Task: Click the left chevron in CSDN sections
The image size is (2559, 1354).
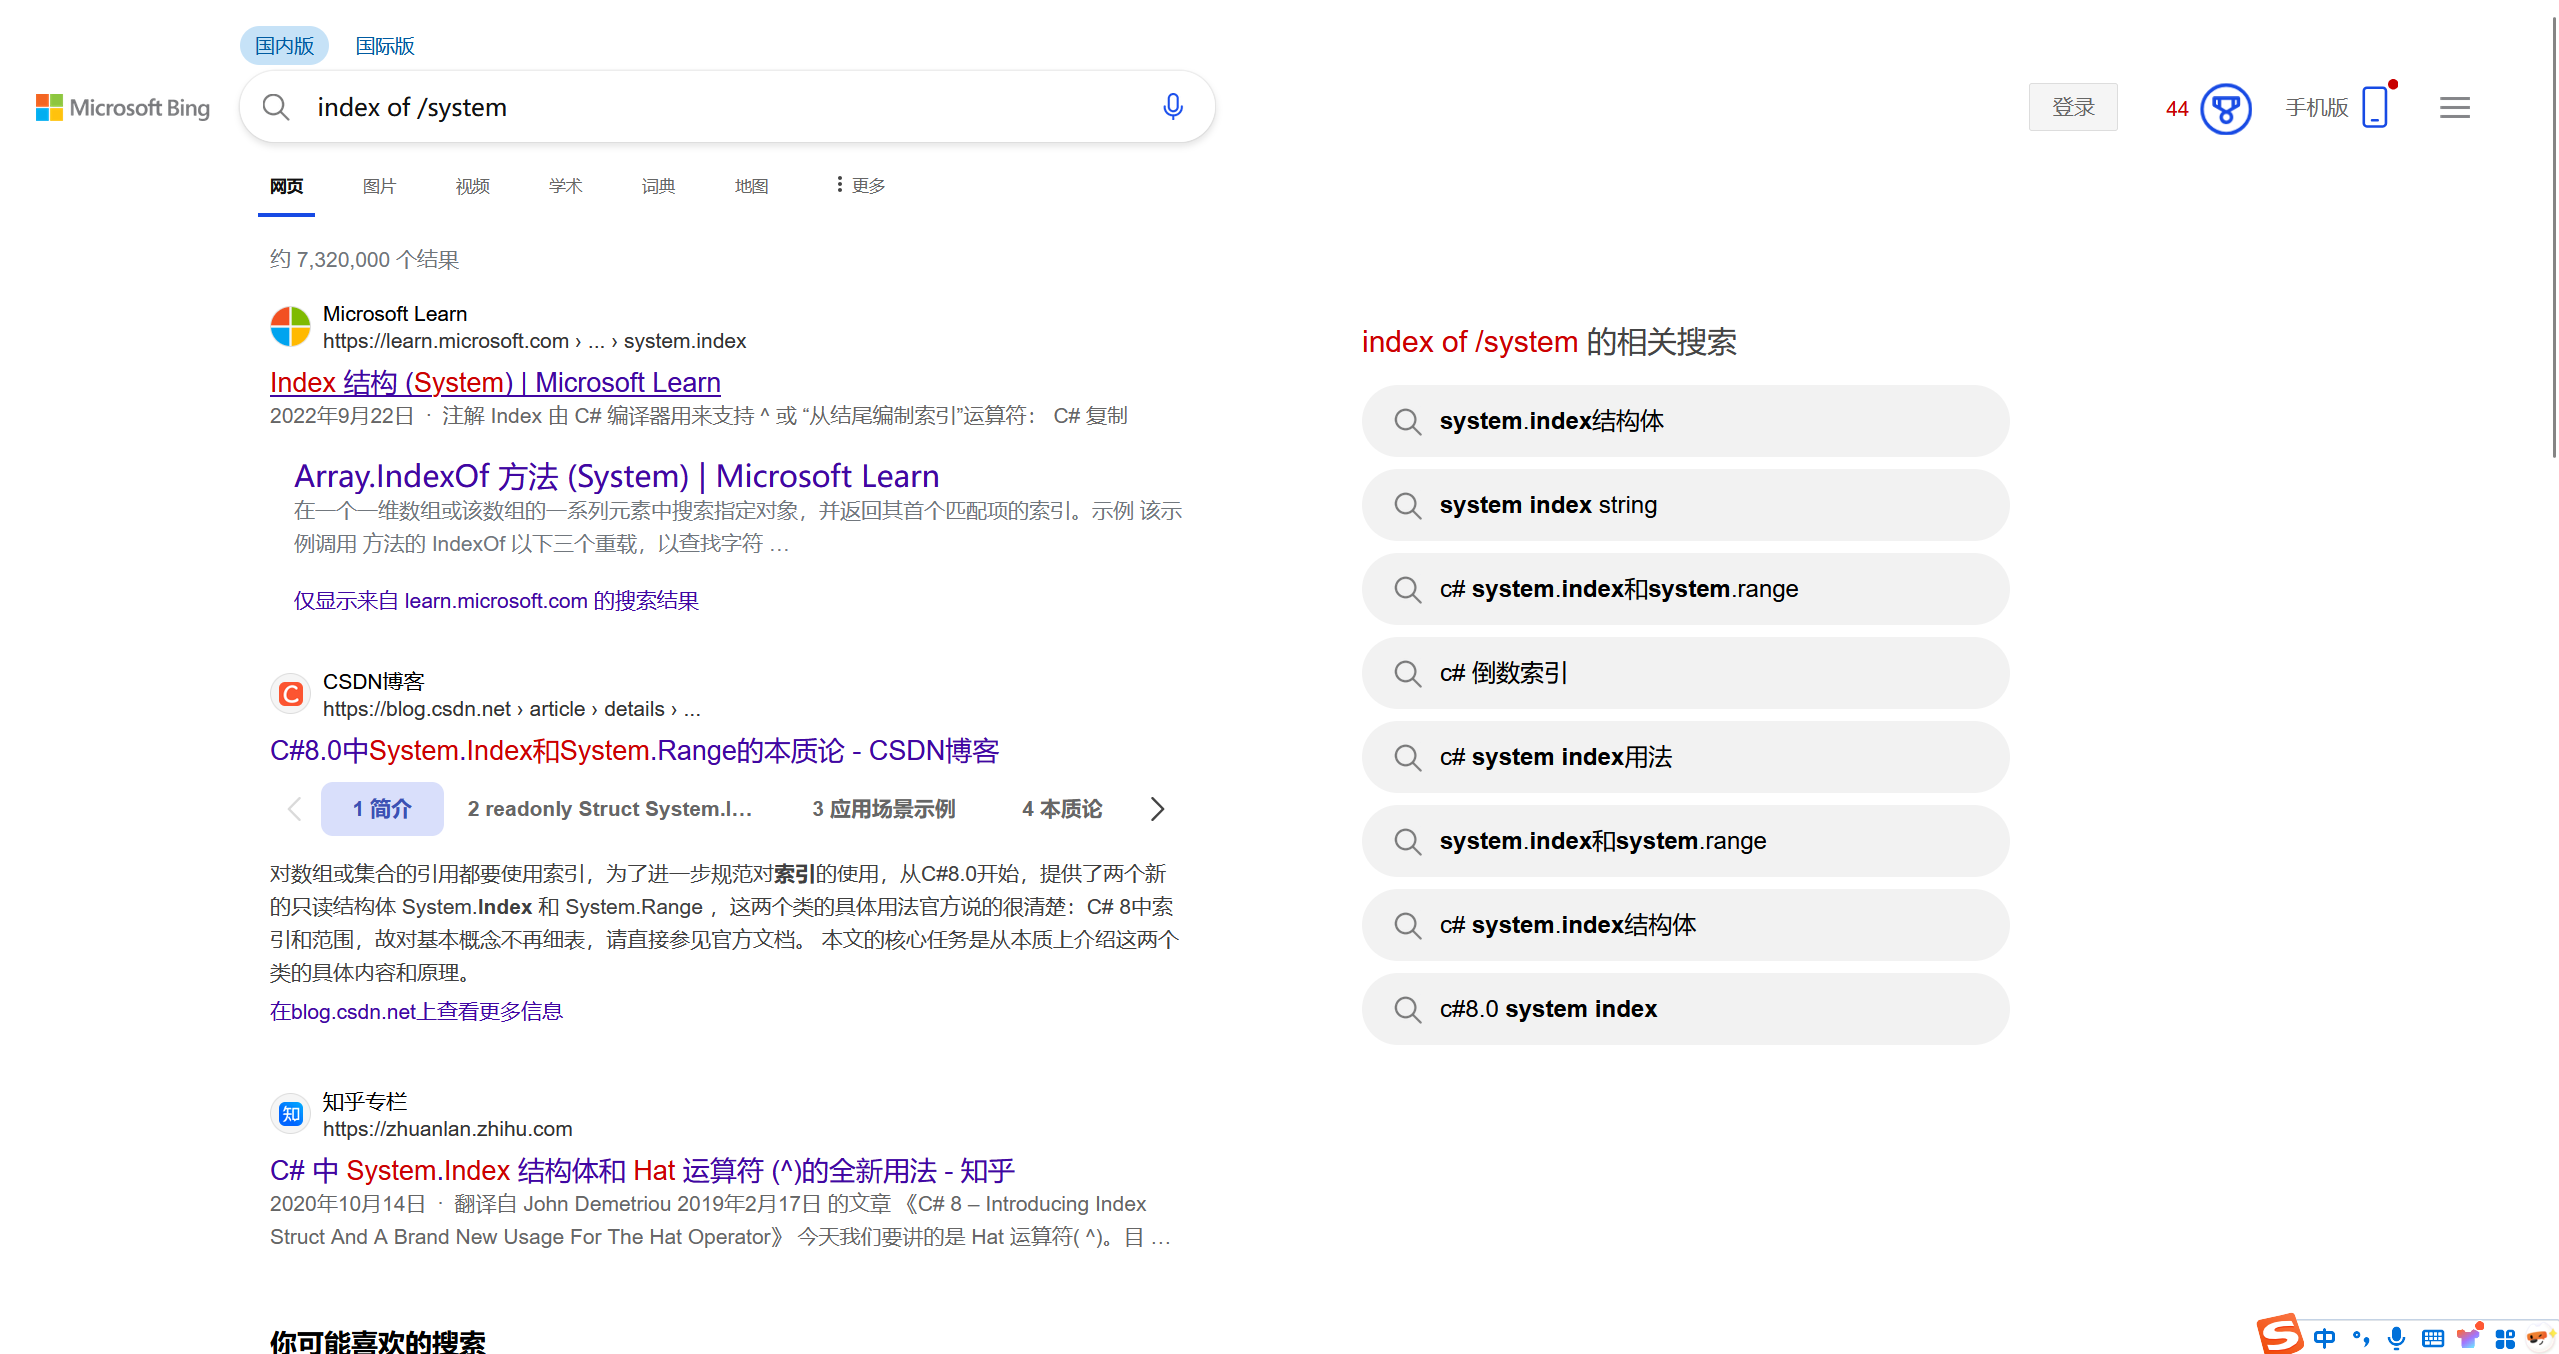Action: point(294,809)
